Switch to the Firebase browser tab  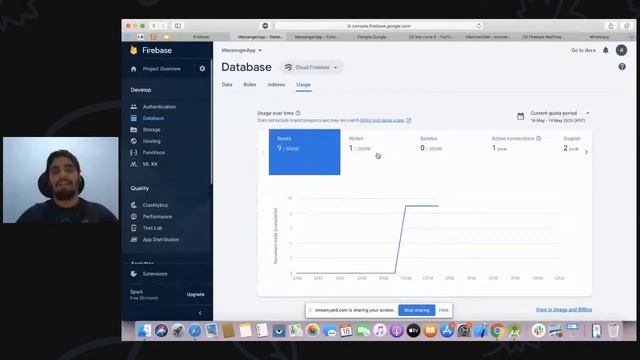coord(201,37)
